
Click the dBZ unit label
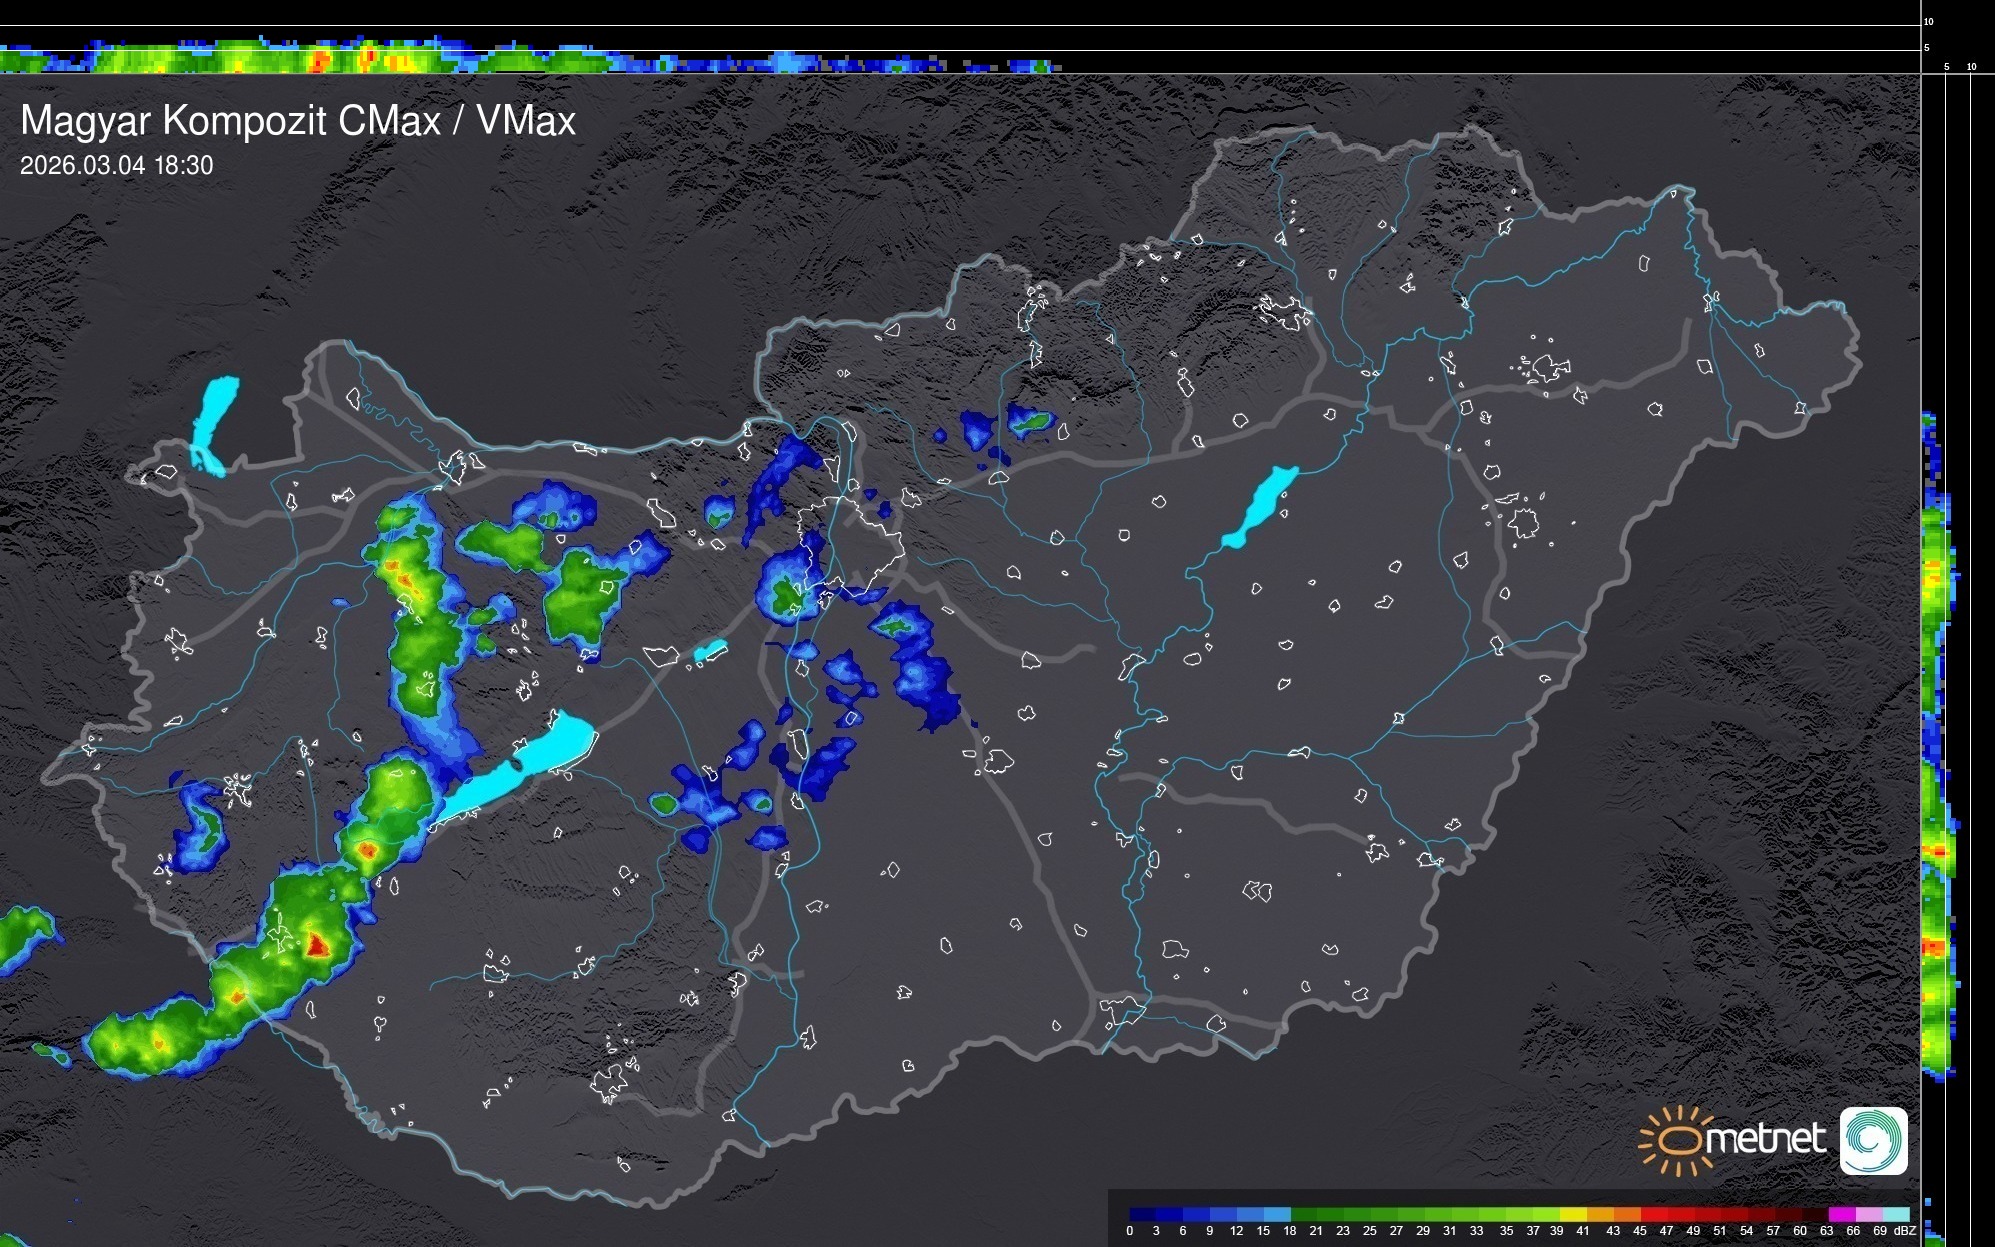point(1905,1231)
